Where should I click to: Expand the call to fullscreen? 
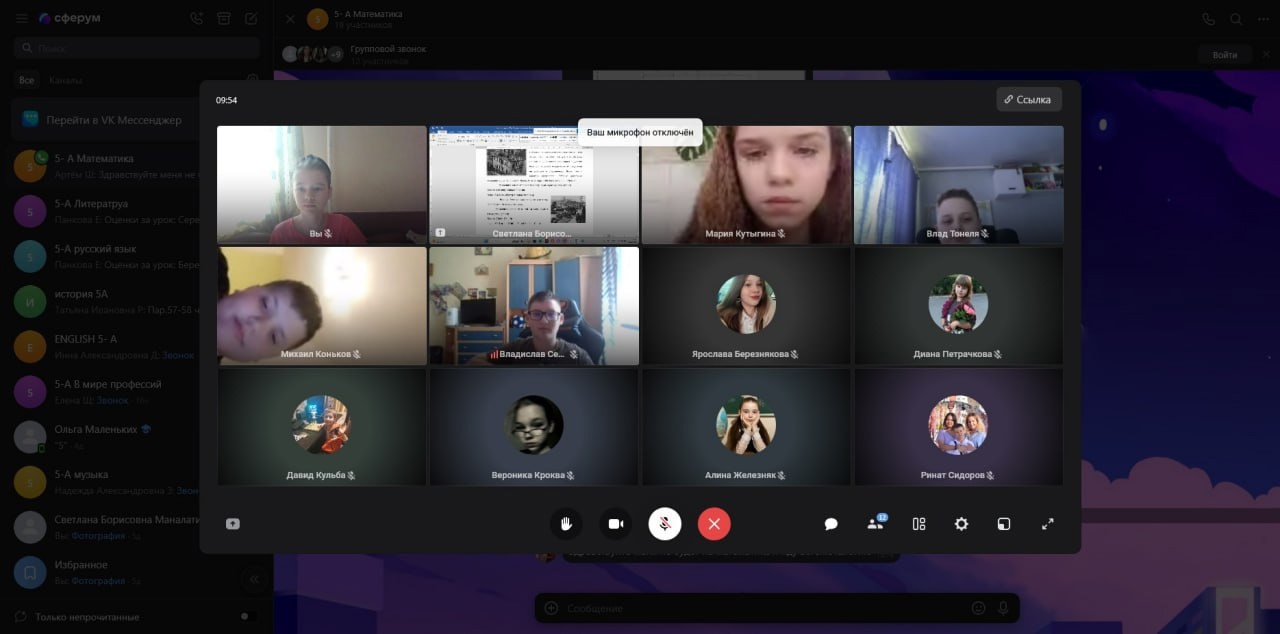(1048, 524)
